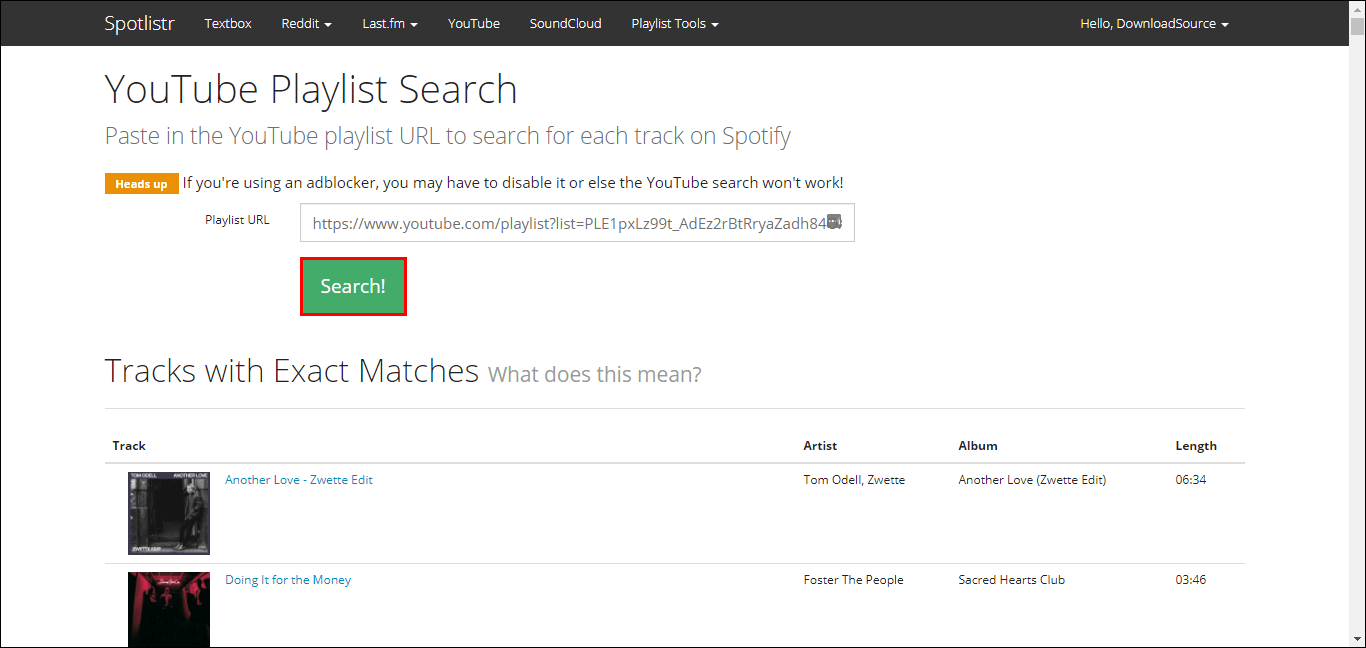Click the 06:34 length value

1191,480
